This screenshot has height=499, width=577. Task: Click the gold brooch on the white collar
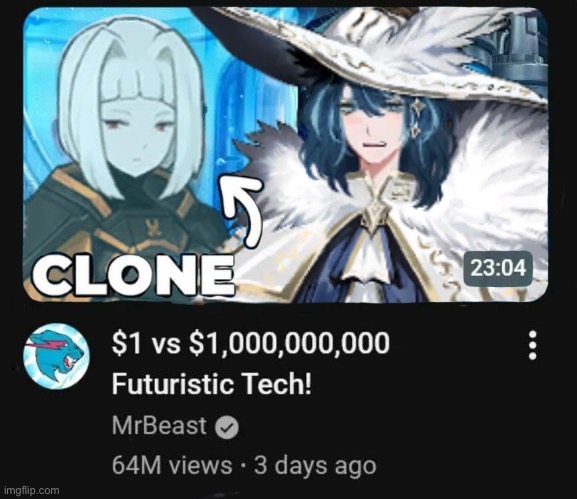tap(376, 215)
